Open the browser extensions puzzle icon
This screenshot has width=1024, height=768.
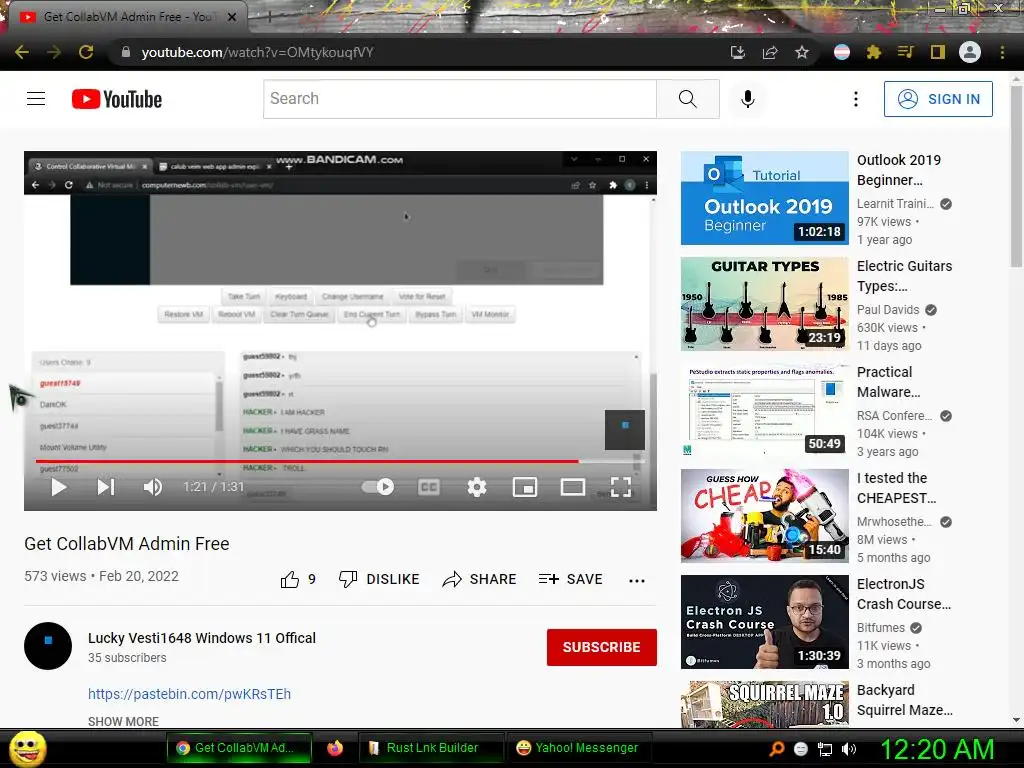(874, 52)
